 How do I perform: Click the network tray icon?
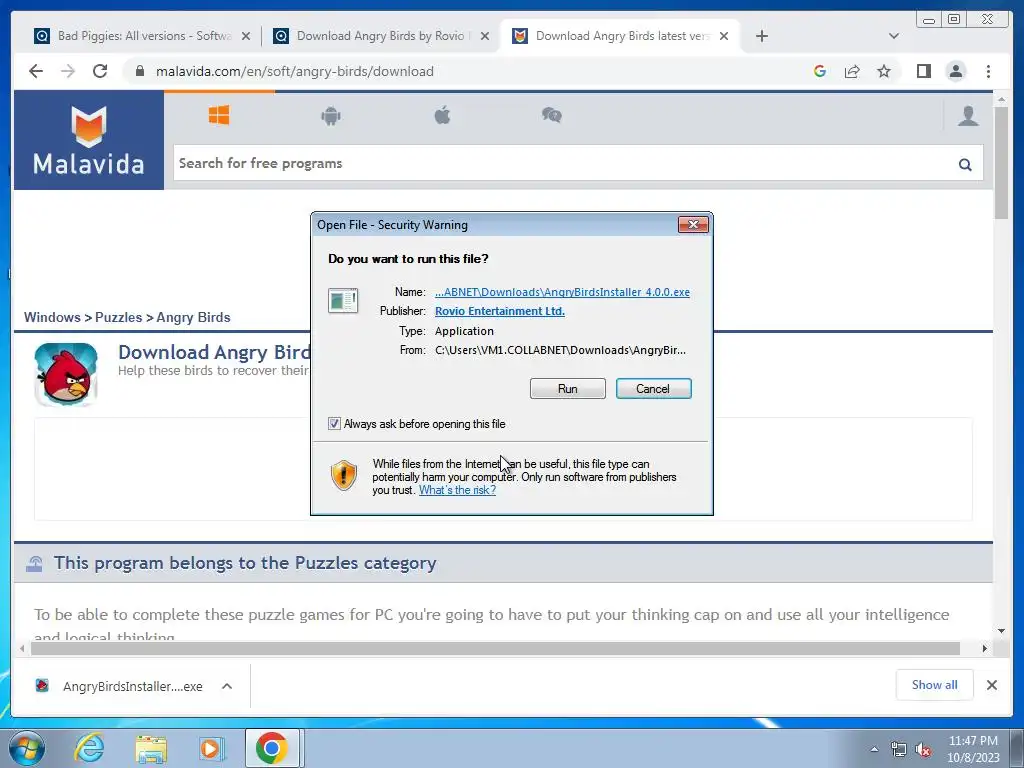pyautogui.click(x=899, y=750)
